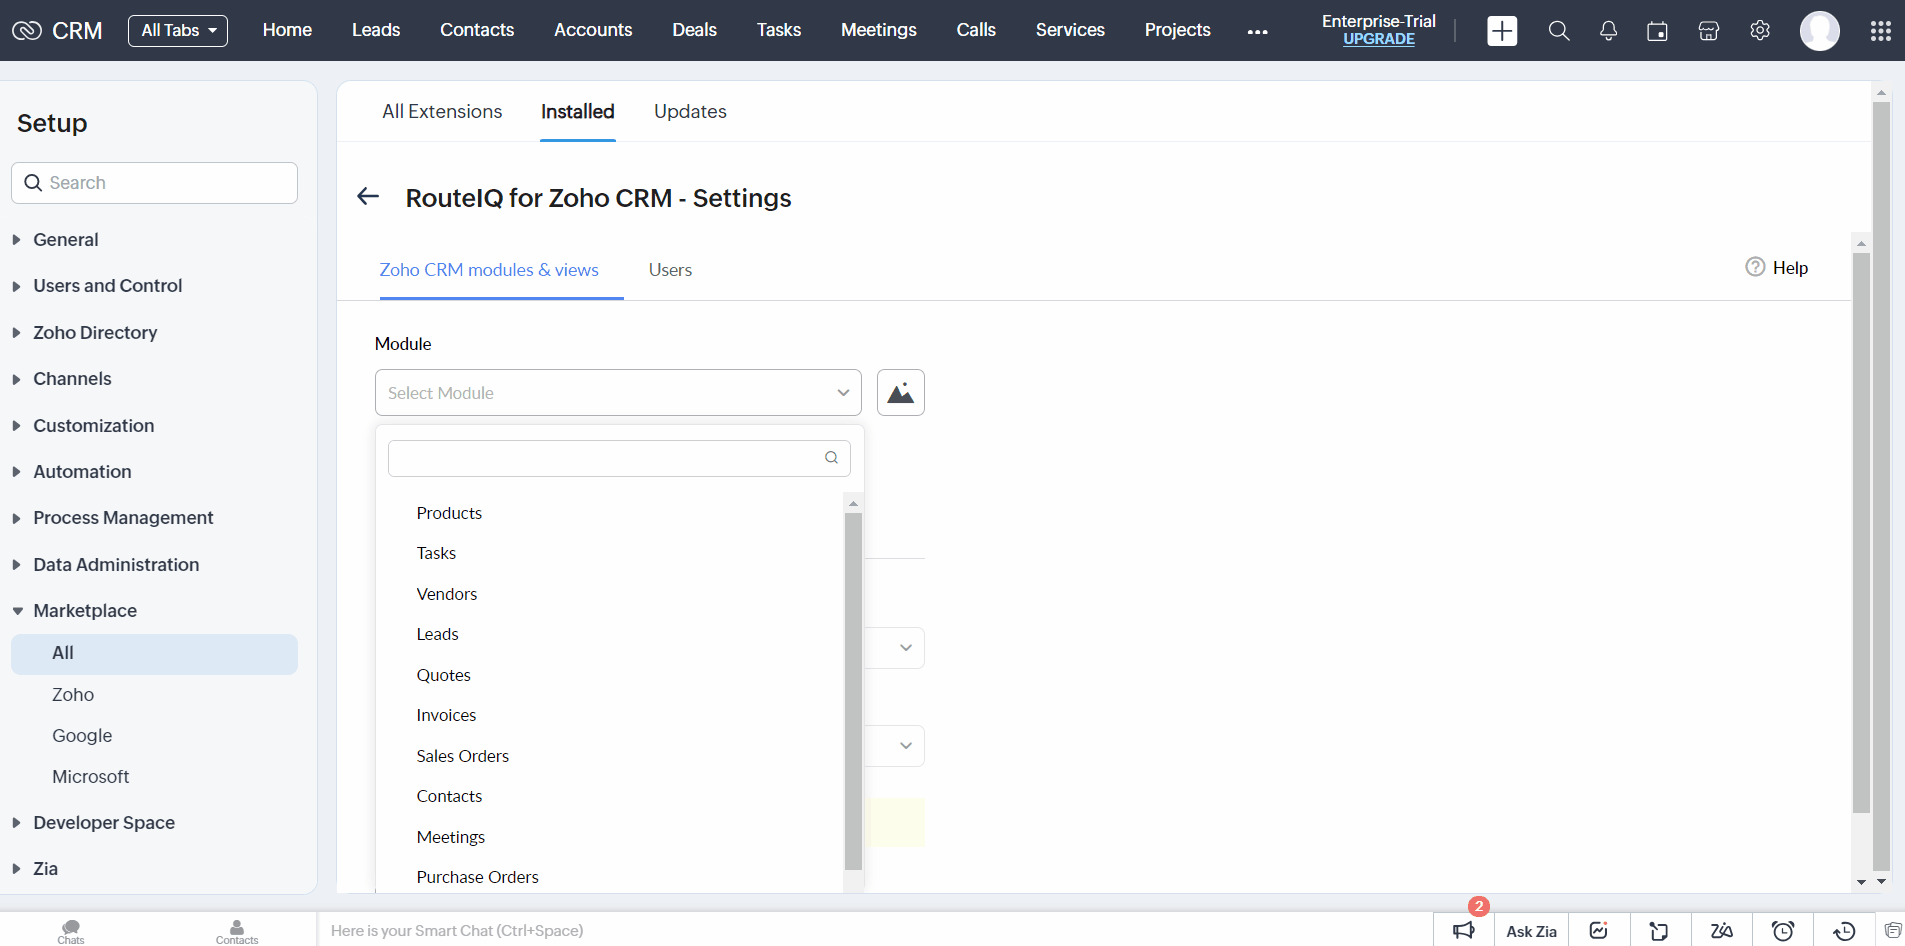Click the announcements megaphone icon
1905x946 pixels.
(1464, 931)
